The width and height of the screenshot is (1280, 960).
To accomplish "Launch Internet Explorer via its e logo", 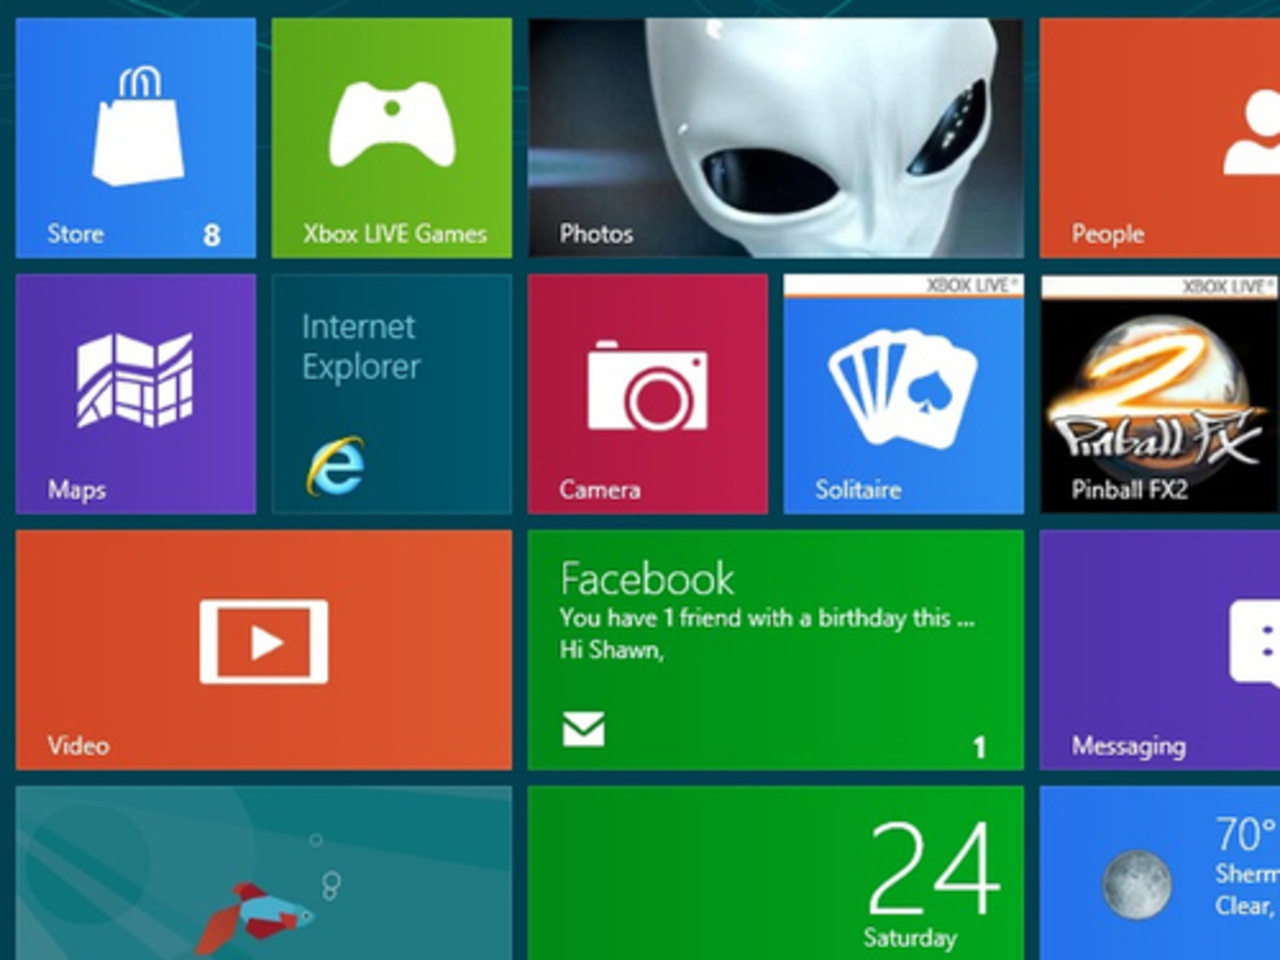I will [336, 466].
